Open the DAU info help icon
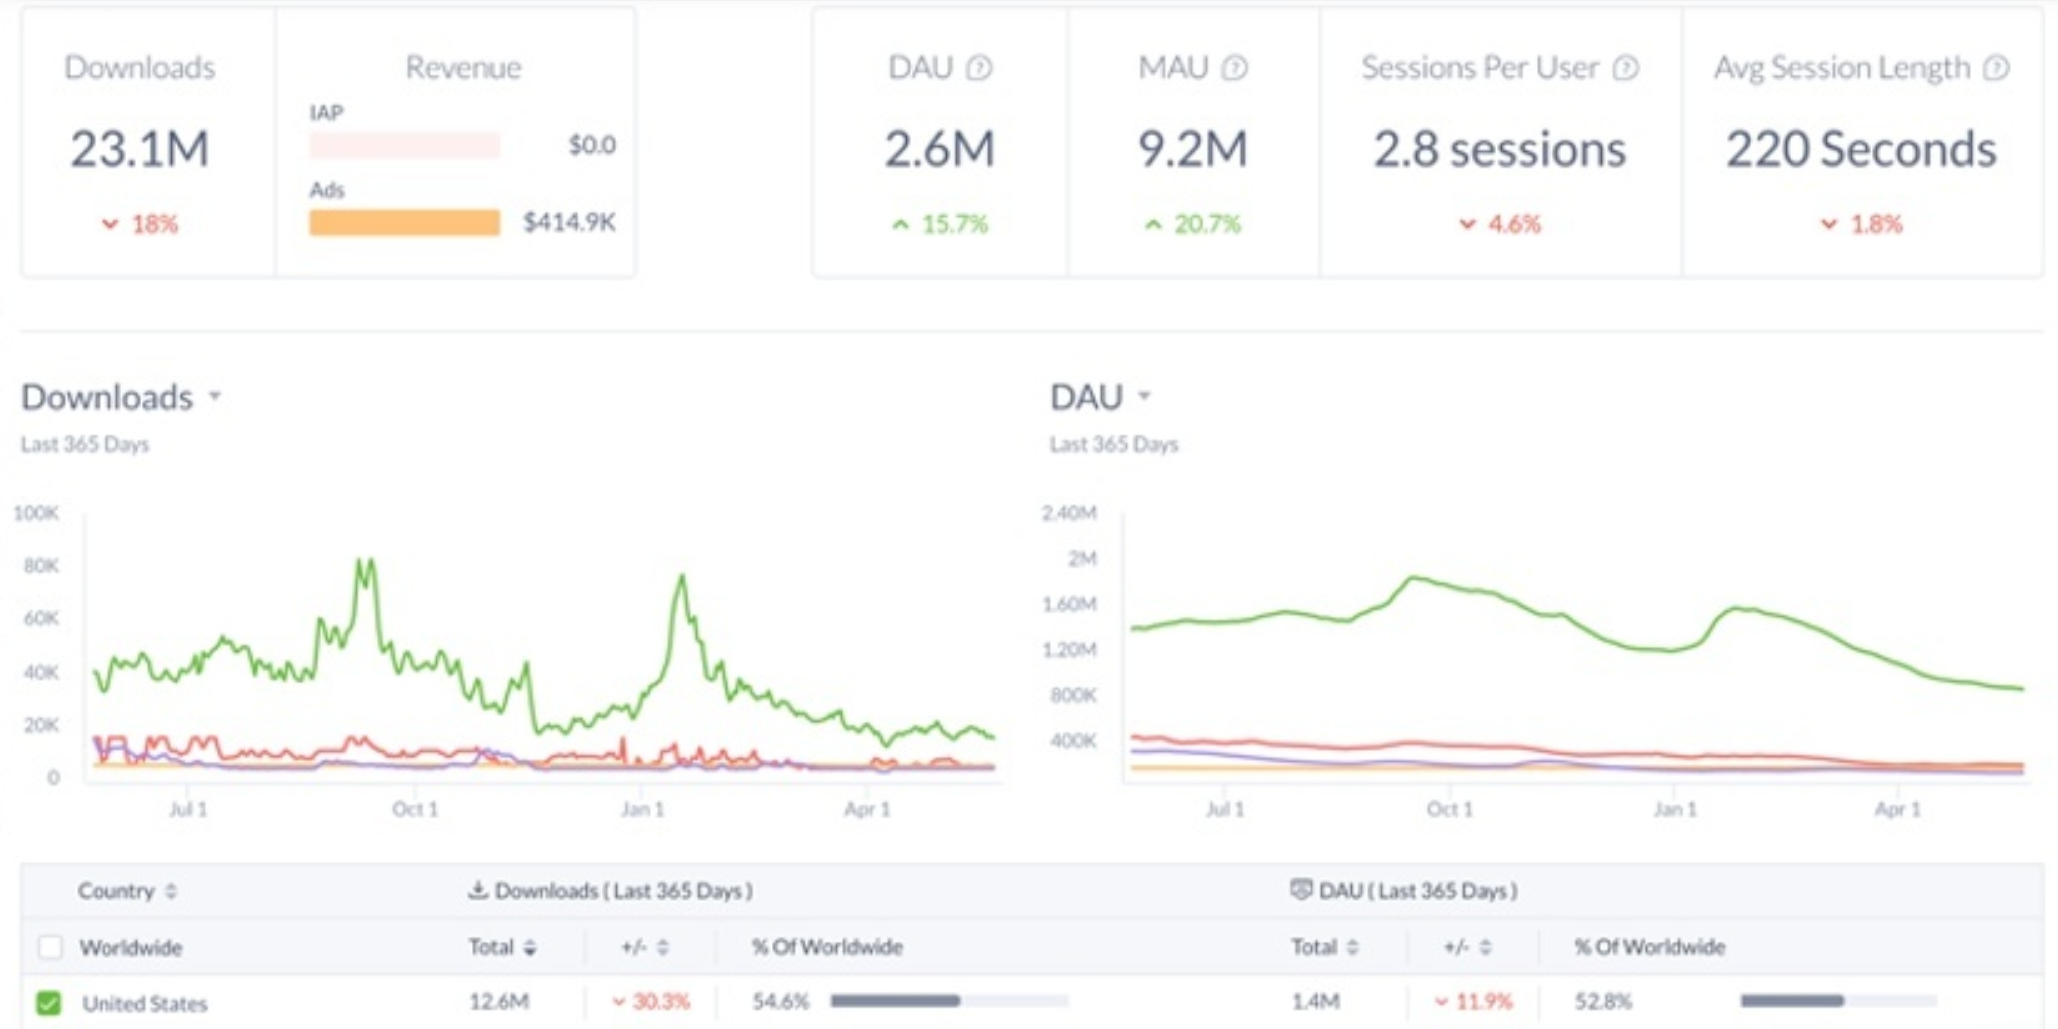The width and height of the screenshot is (2058, 1029). tap(979, 68)
